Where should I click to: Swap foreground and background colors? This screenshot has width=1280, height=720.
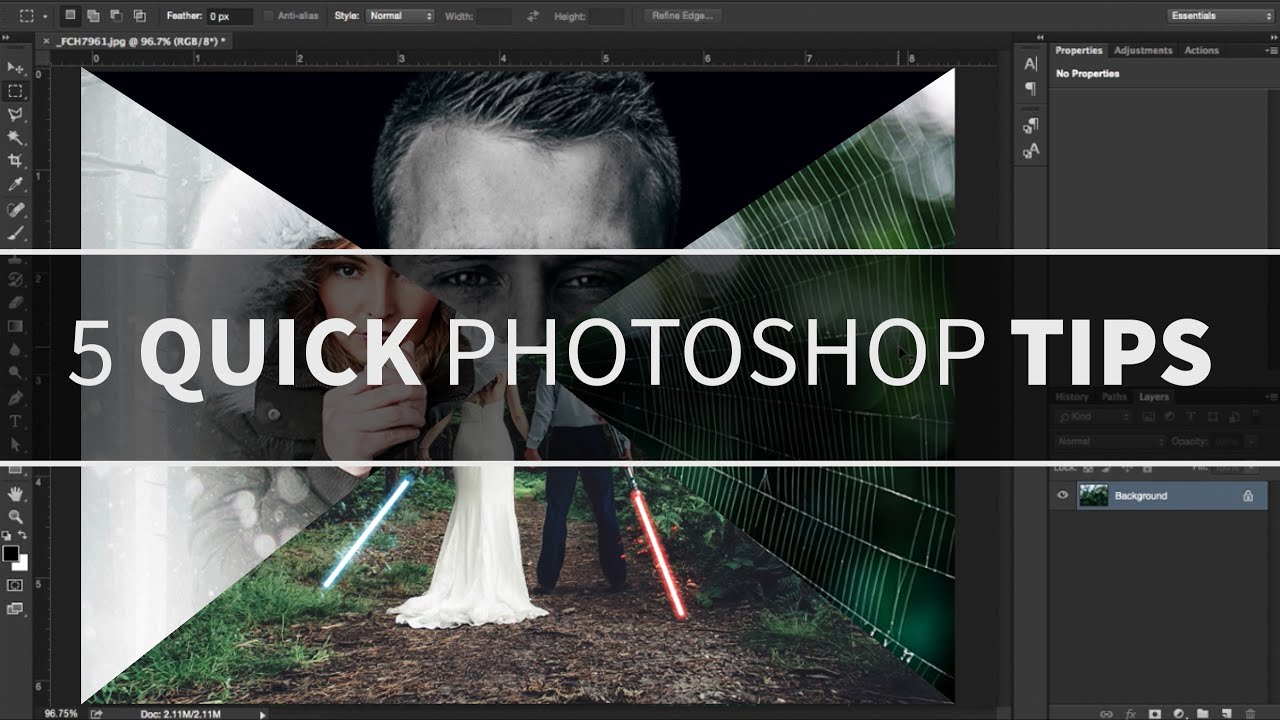pyautogui.click(x=22, y=537)
